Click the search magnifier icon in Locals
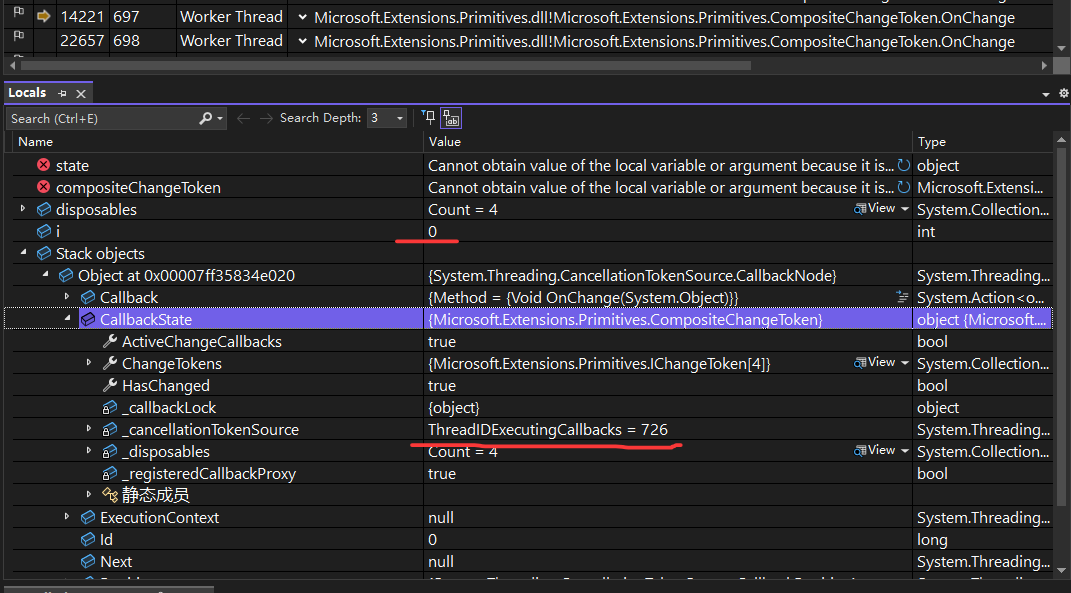Screen dimensions: 1071x593 (205, 118)
